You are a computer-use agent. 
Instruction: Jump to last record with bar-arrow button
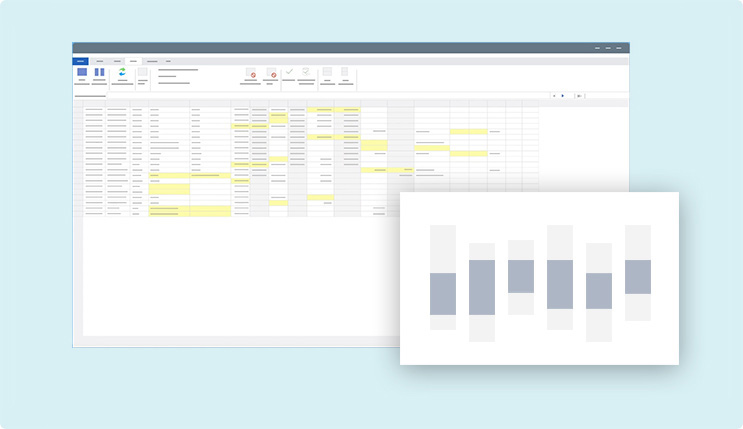579,96
